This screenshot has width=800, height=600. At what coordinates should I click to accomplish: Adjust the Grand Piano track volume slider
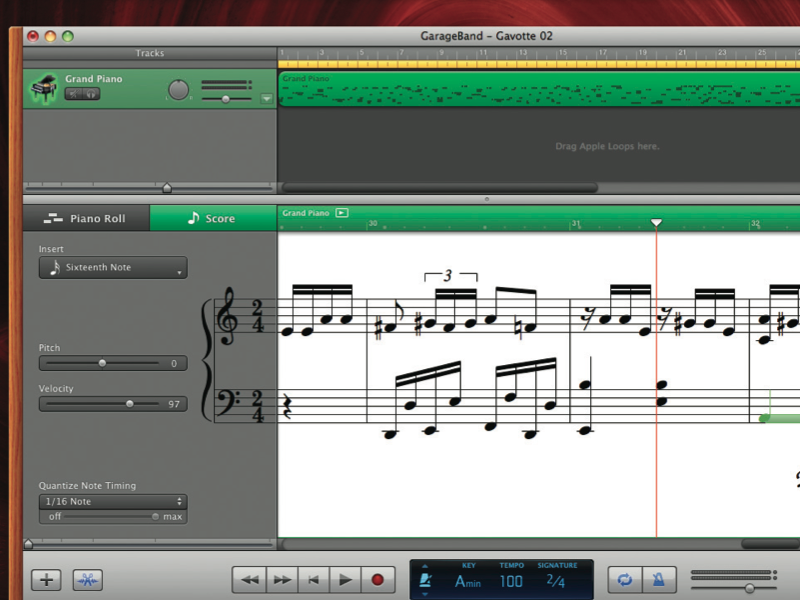coord(226,99)
